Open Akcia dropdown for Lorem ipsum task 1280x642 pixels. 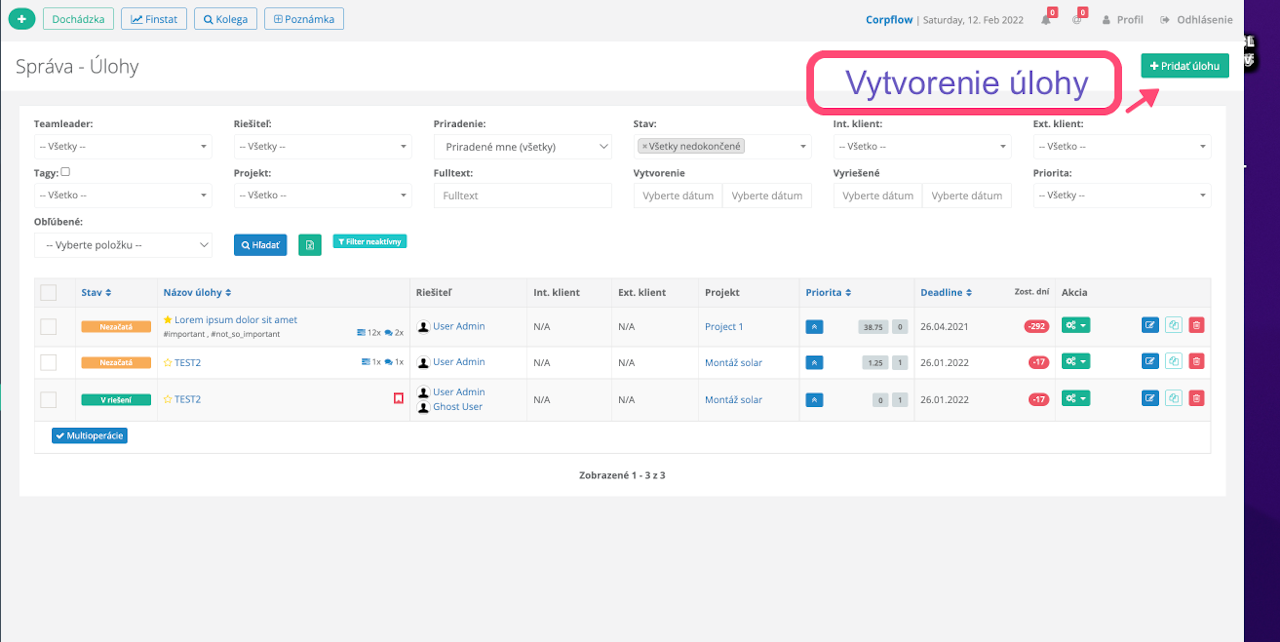click(1076, 325)
